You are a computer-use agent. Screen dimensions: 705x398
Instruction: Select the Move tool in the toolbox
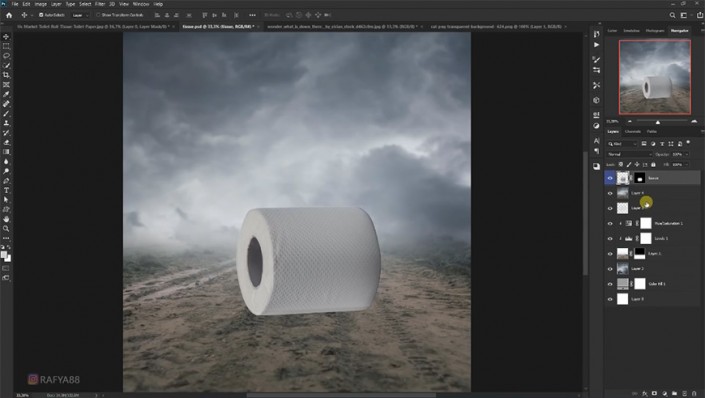[x=6, y=36]
